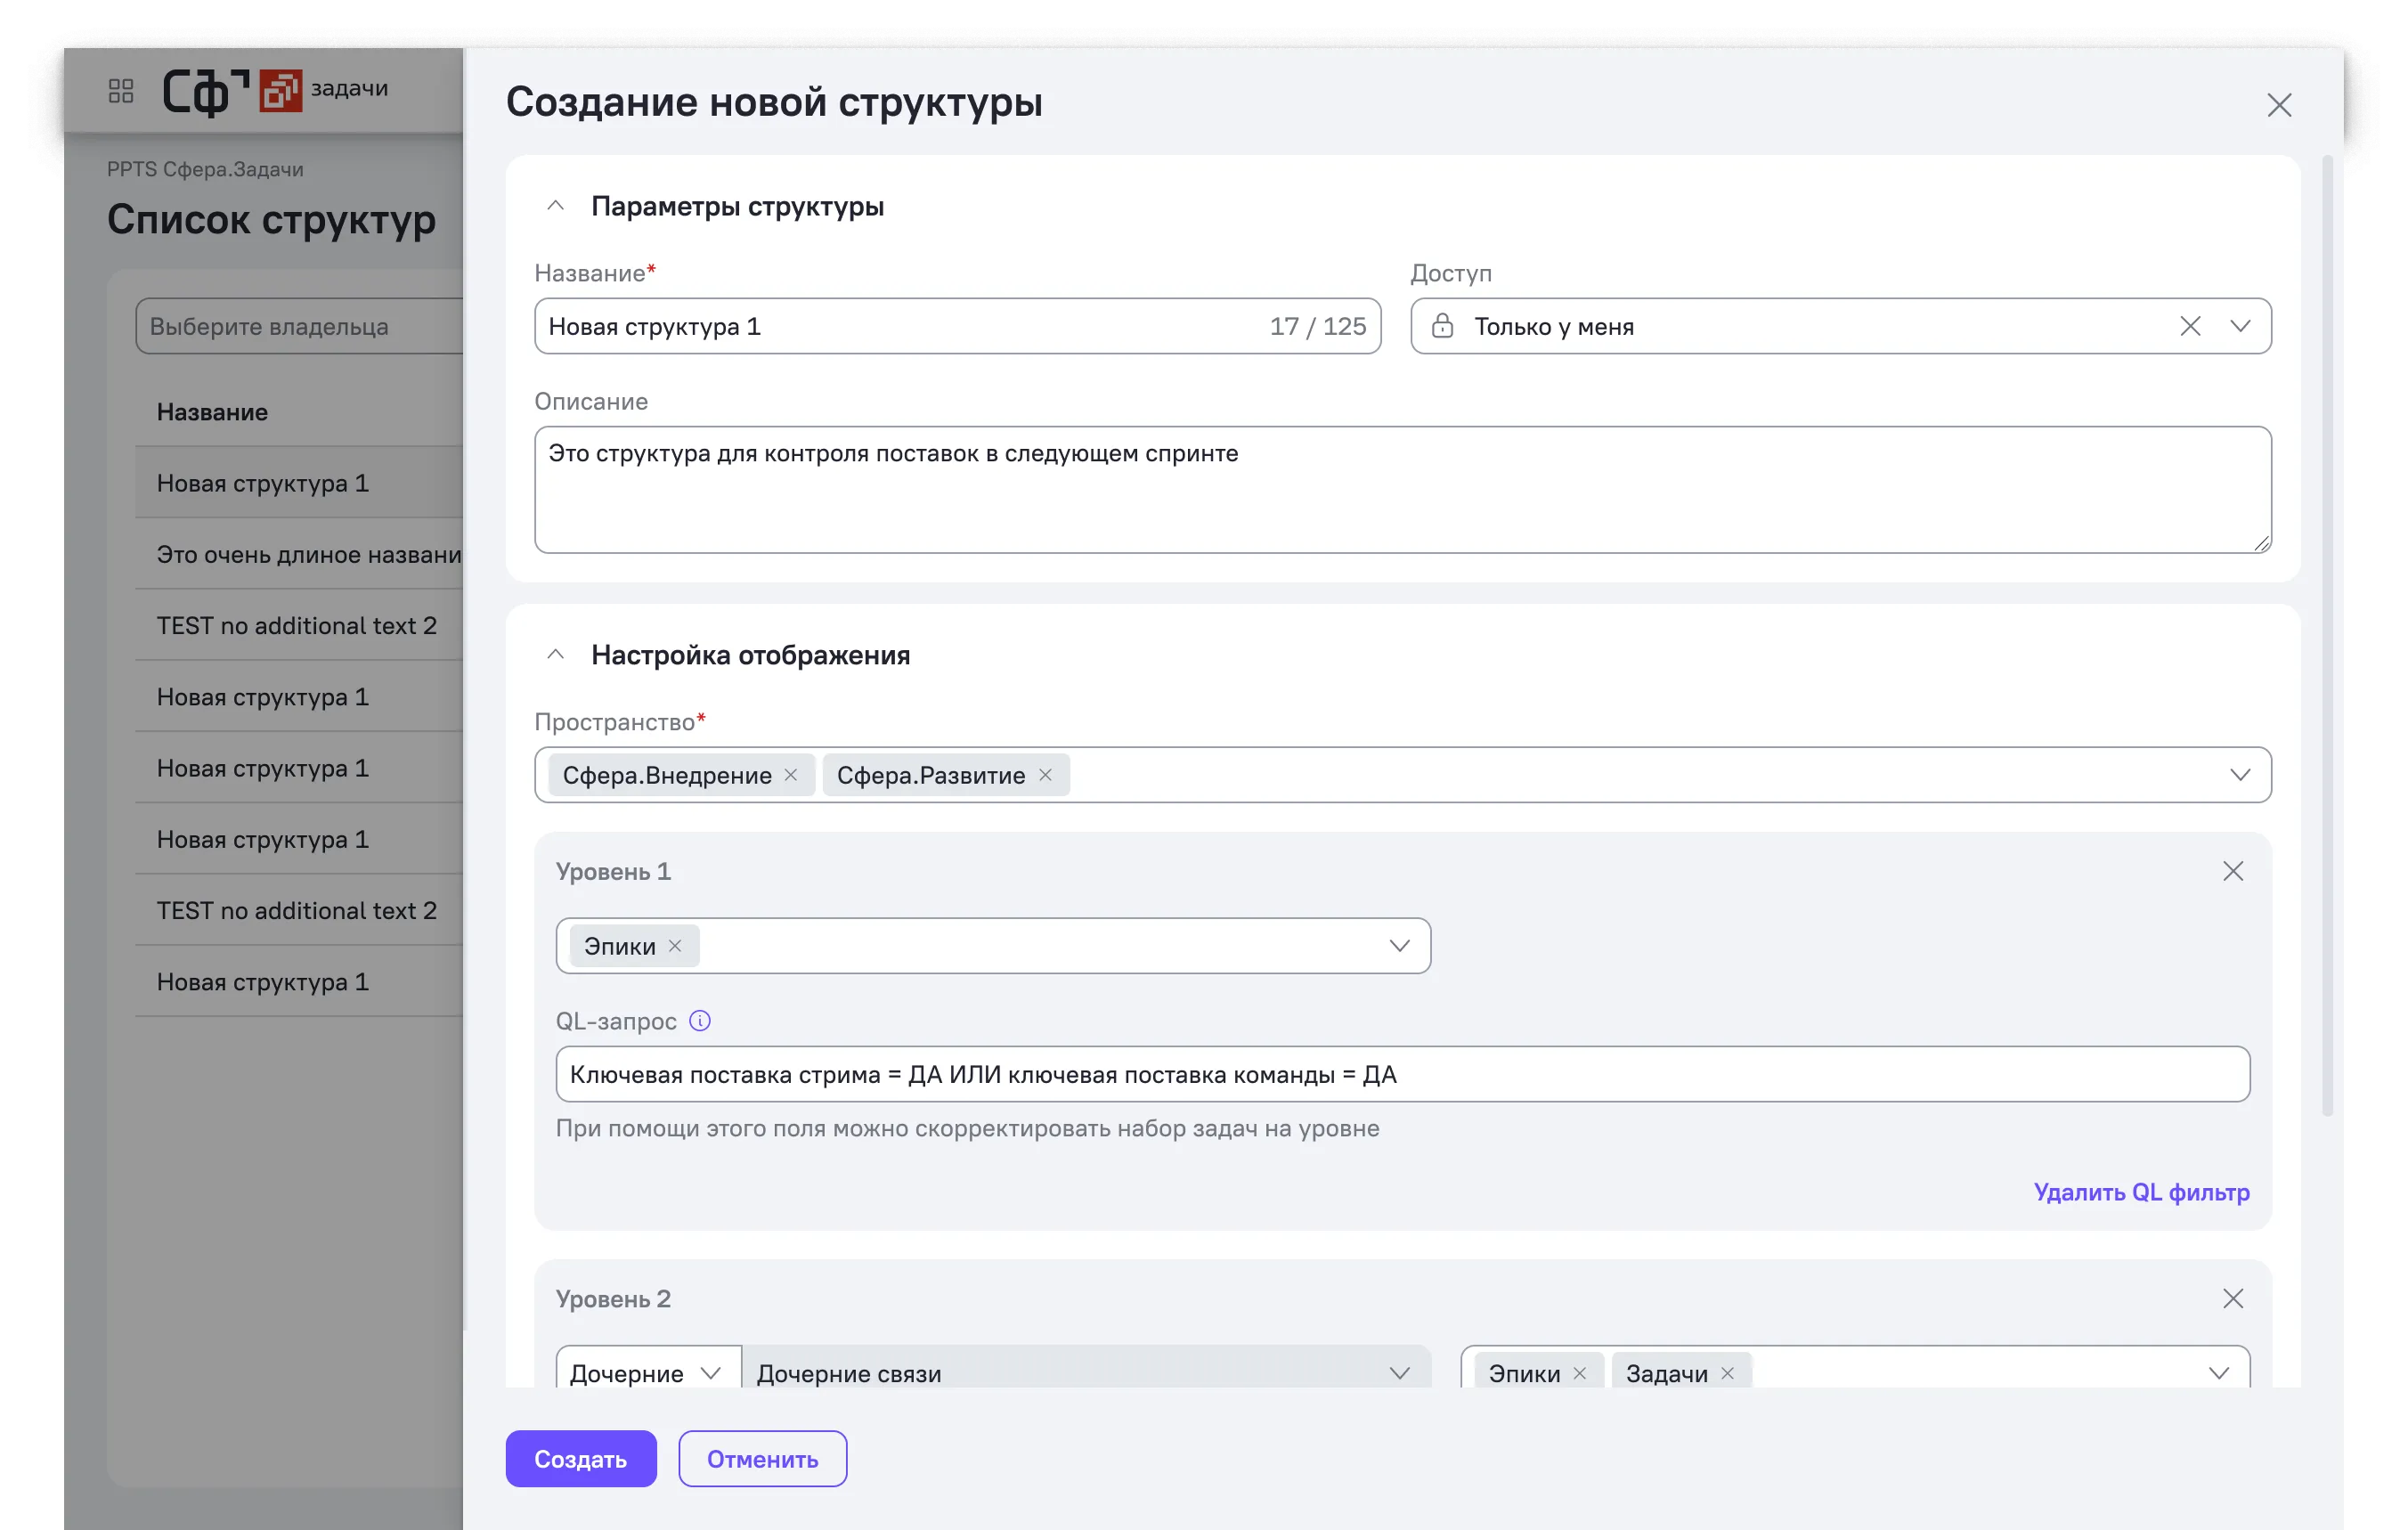2408x1530 pixels.
Task: Click the Уровень 2 heading
Action: coord(613,1298)
